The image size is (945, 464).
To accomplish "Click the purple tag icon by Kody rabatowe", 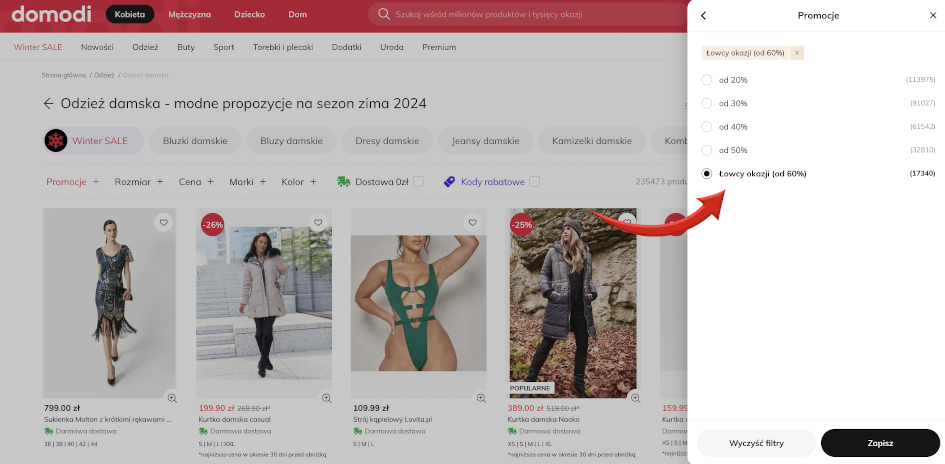I will click(449, 181).
